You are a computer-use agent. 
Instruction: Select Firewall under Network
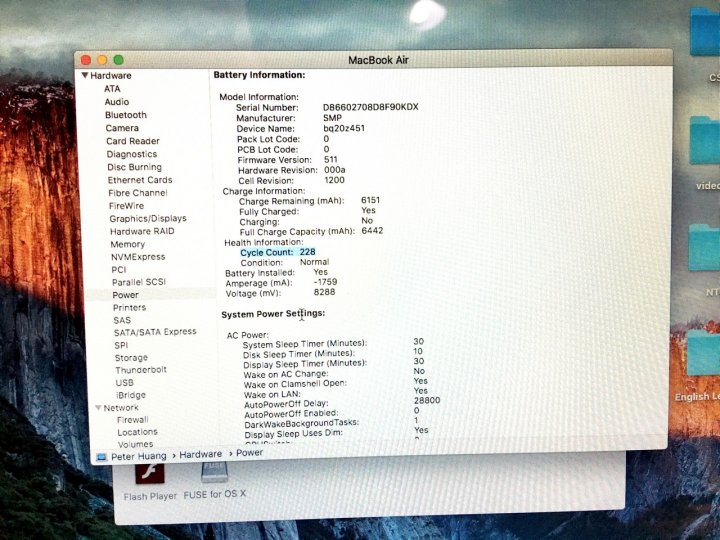(133, 420)
